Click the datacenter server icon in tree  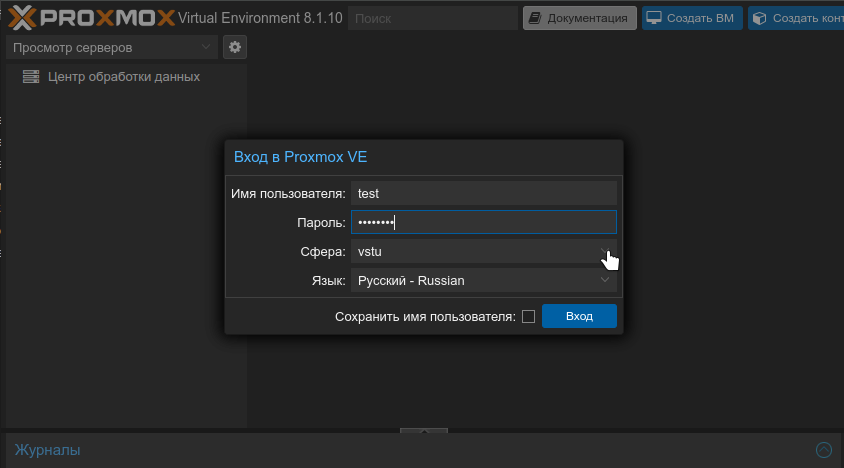31,76
